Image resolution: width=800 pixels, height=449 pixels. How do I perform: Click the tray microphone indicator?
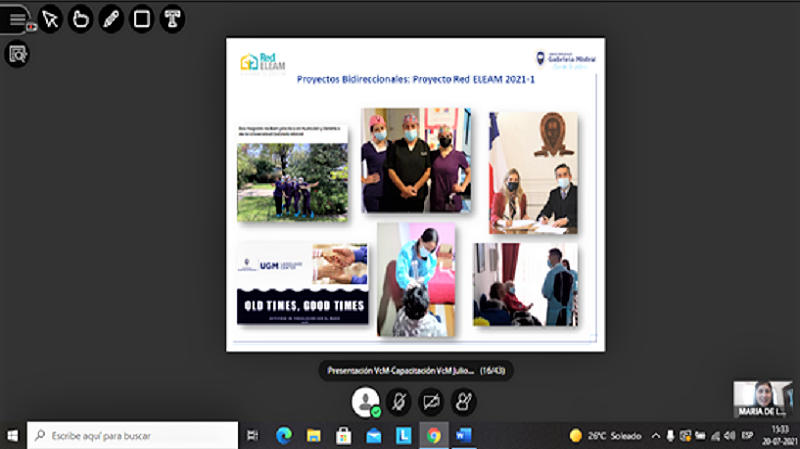point(670,436)
